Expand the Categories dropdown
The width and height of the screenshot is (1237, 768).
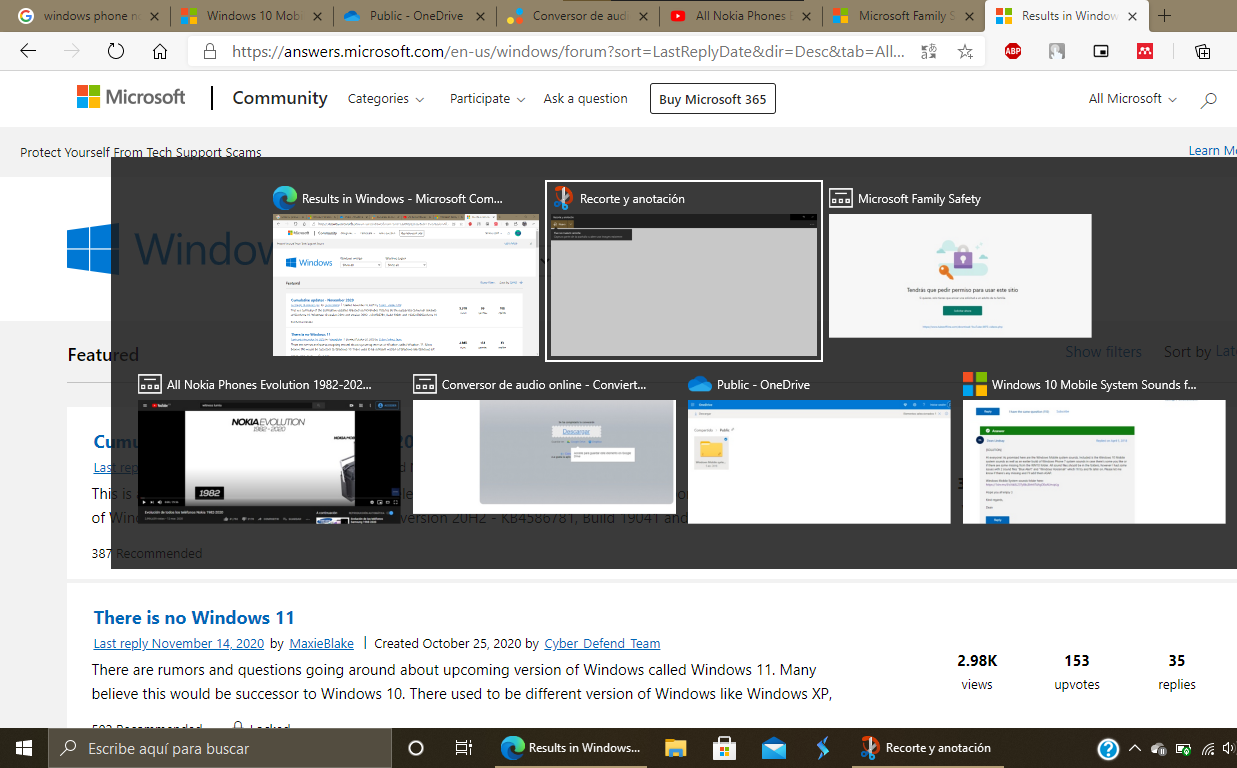tap(386, 99)
